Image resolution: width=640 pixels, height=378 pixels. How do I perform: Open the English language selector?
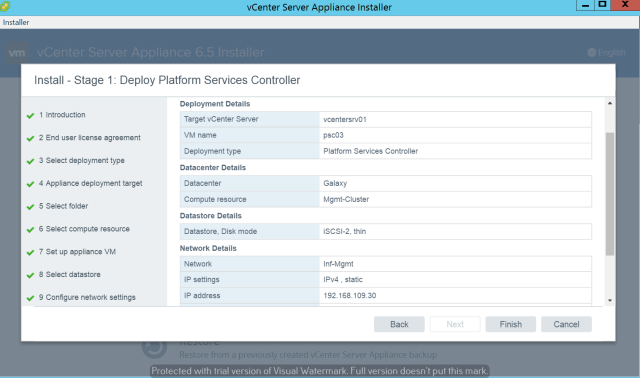point(607,52)
